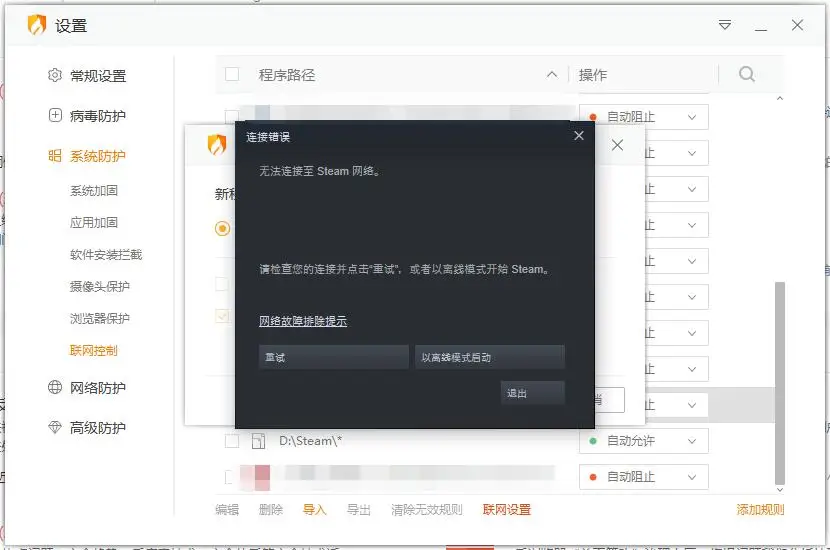Click the scrollbar down arrow
830x550 pixels.
pyautogui.click(x=780, y=490)
